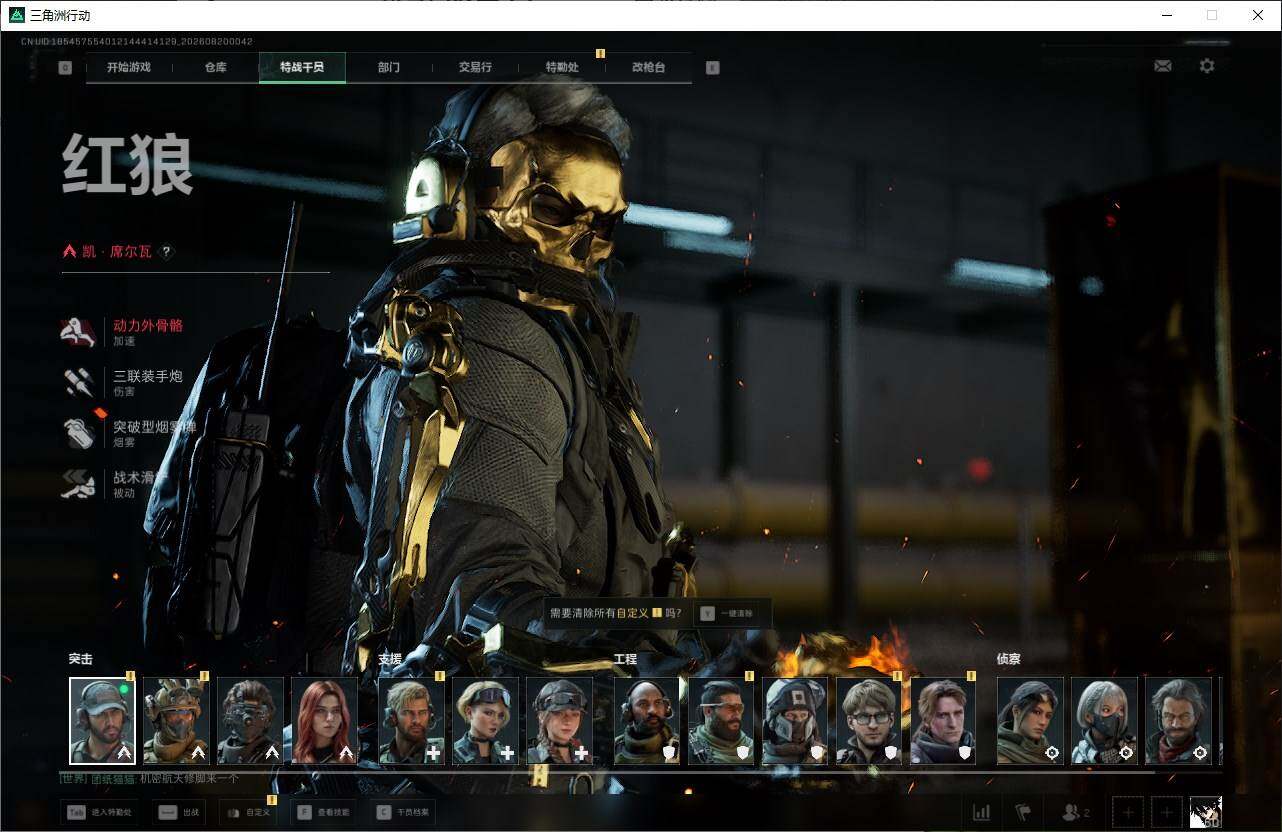This screenshot has width=1282, height=832.
Task: Select the 特战干员 tab
Action: click(x=302, y=68)
